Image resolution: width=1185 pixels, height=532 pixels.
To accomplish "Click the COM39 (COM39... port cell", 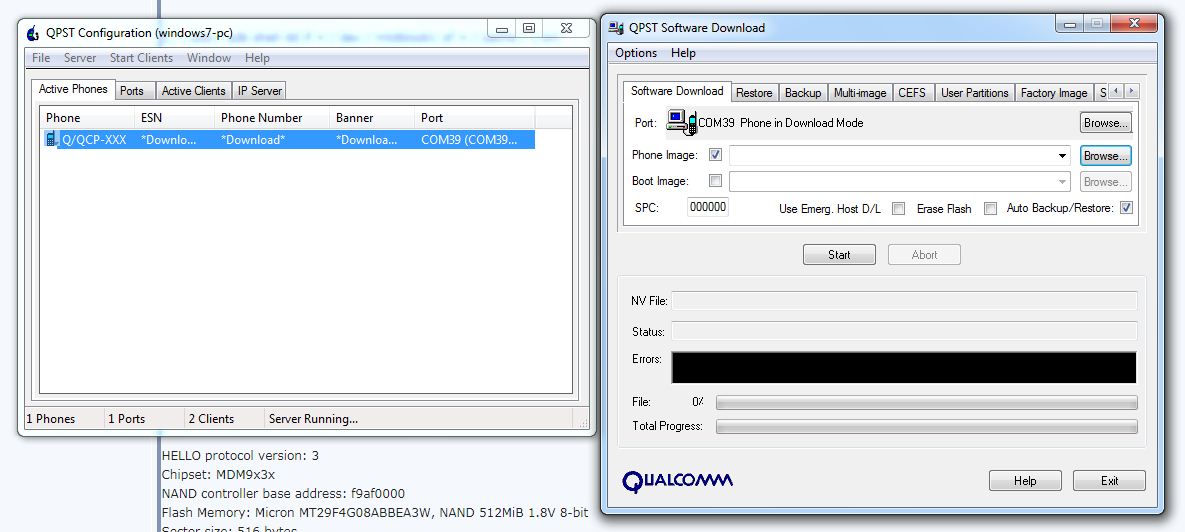I will (x=469, y=140).
